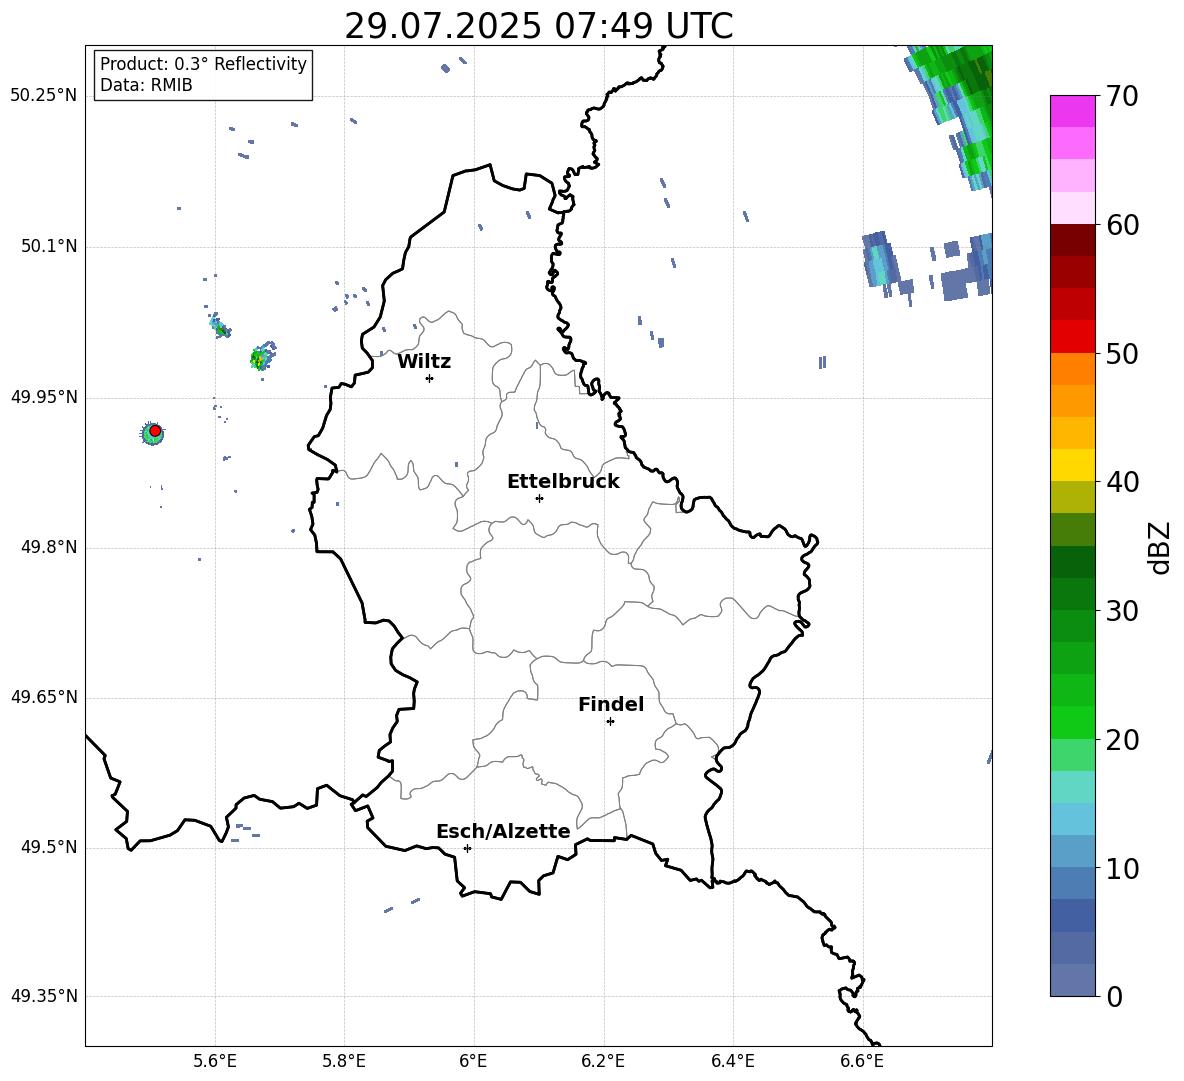Click colorbar tick label 60

(x=1122, y=225)
